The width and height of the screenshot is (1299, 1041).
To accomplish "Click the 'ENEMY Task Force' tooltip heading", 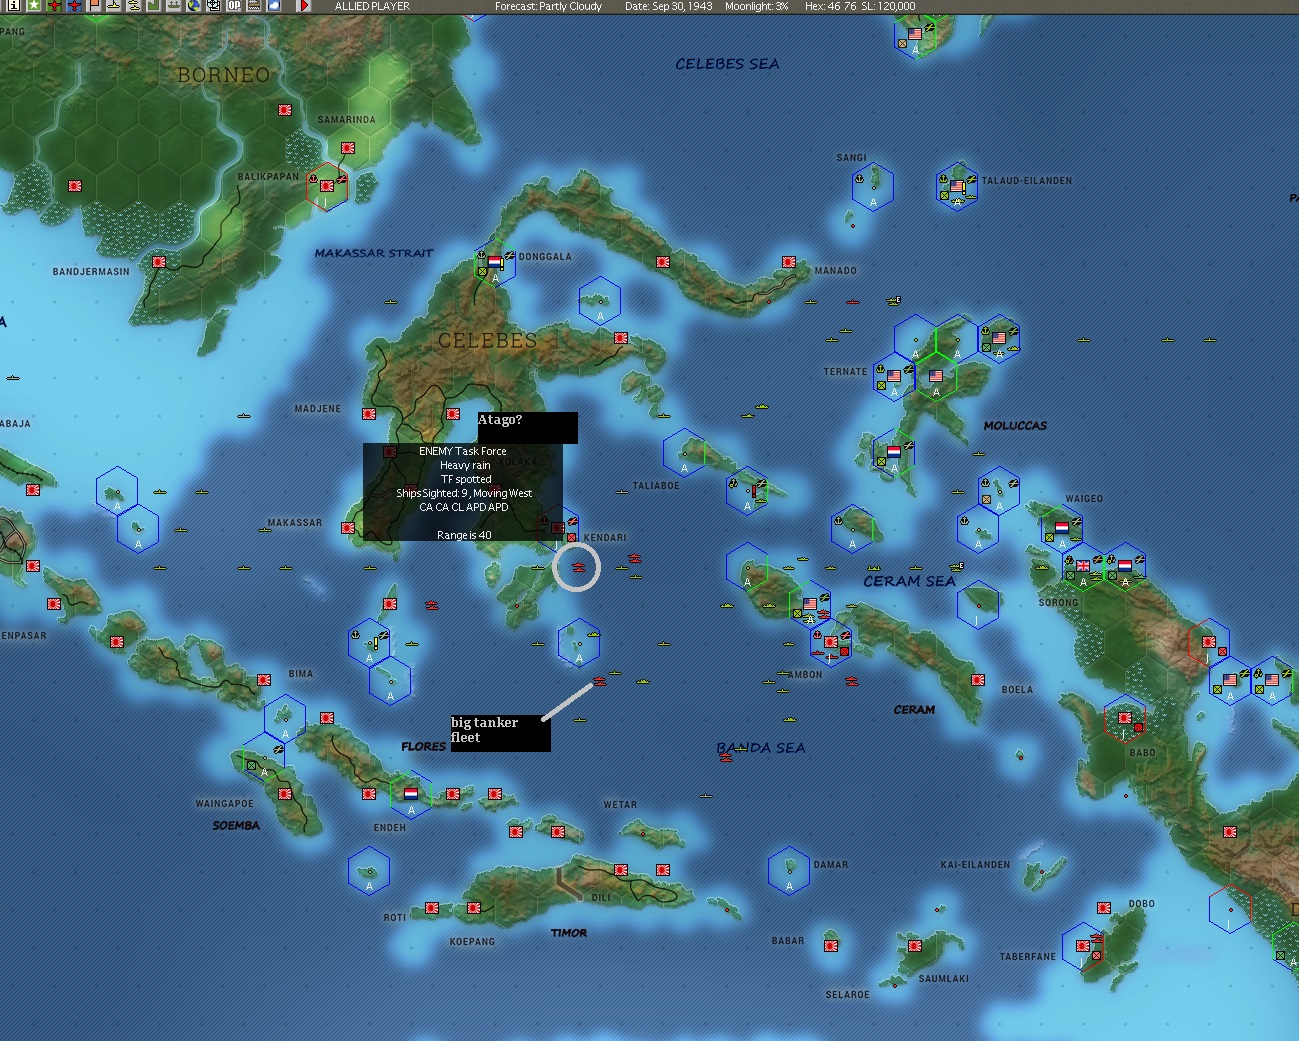I will tap(462, 451).
